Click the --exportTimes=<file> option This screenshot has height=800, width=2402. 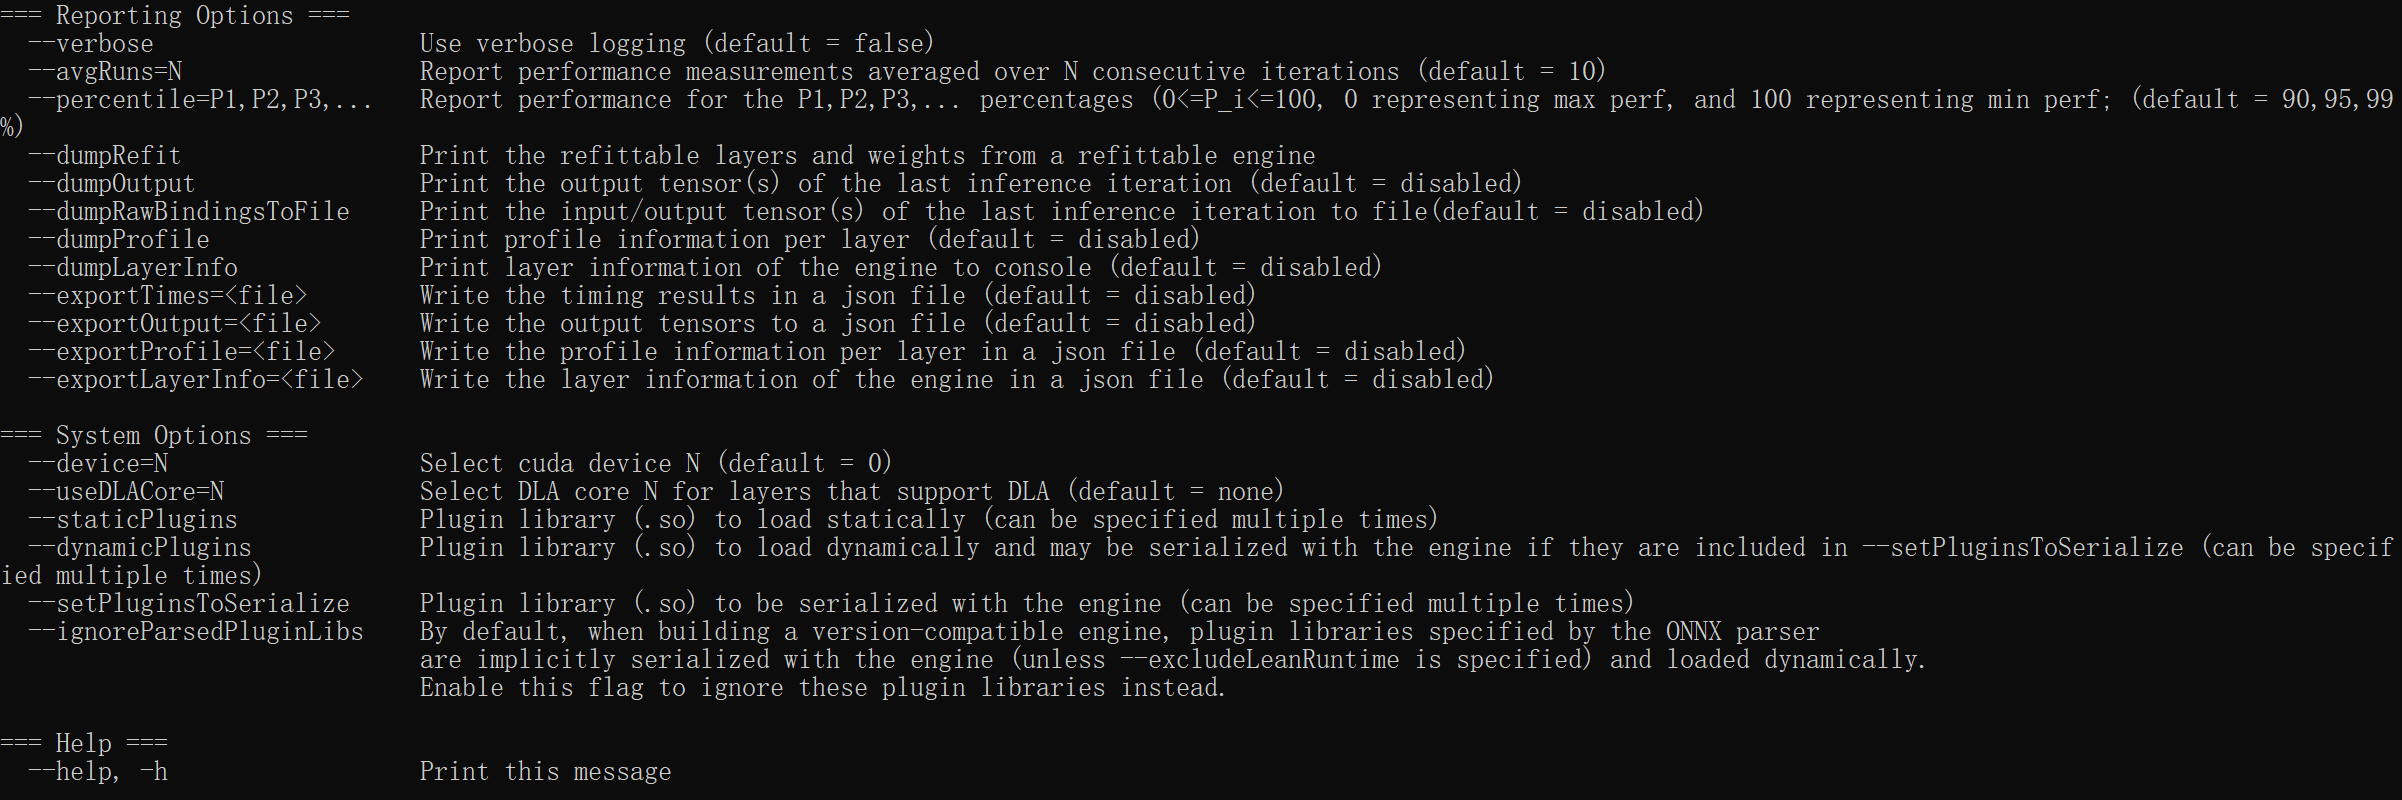(168, 296)
